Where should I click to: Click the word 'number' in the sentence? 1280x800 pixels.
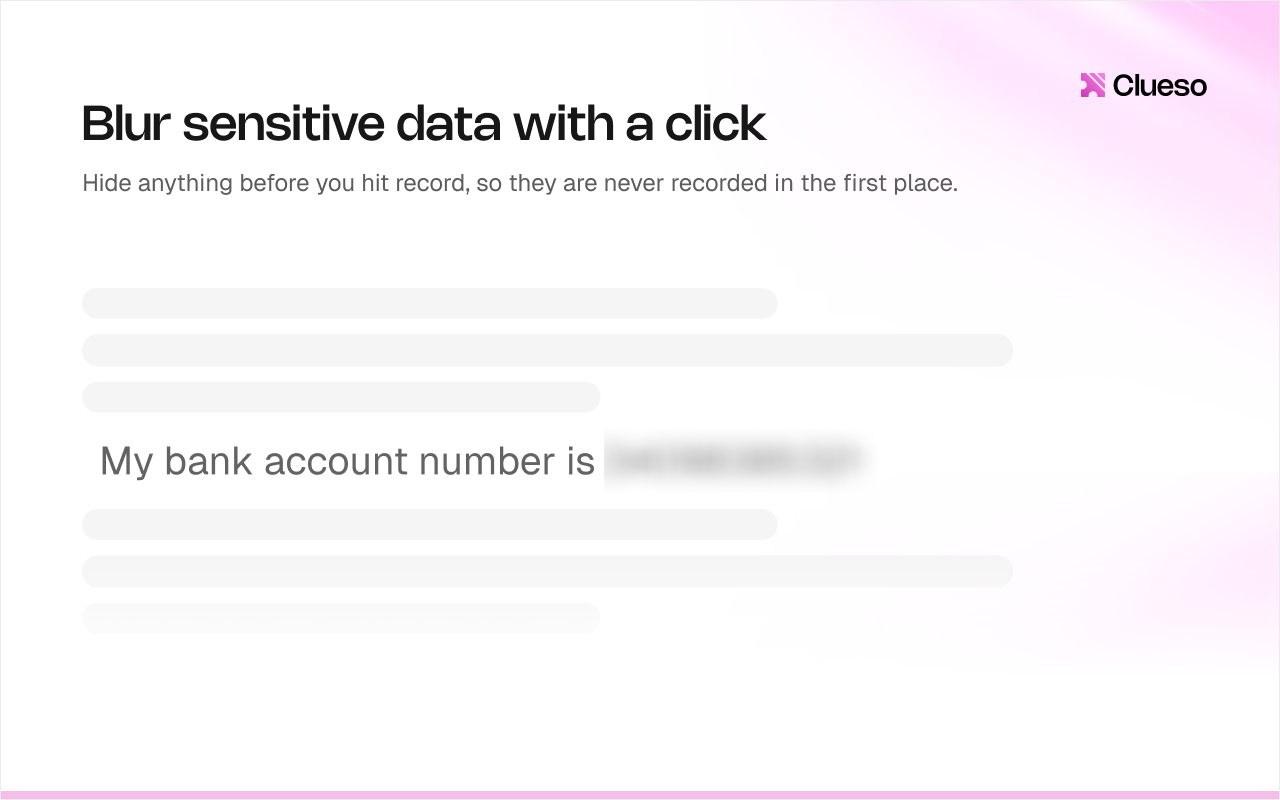coord(487,461)
